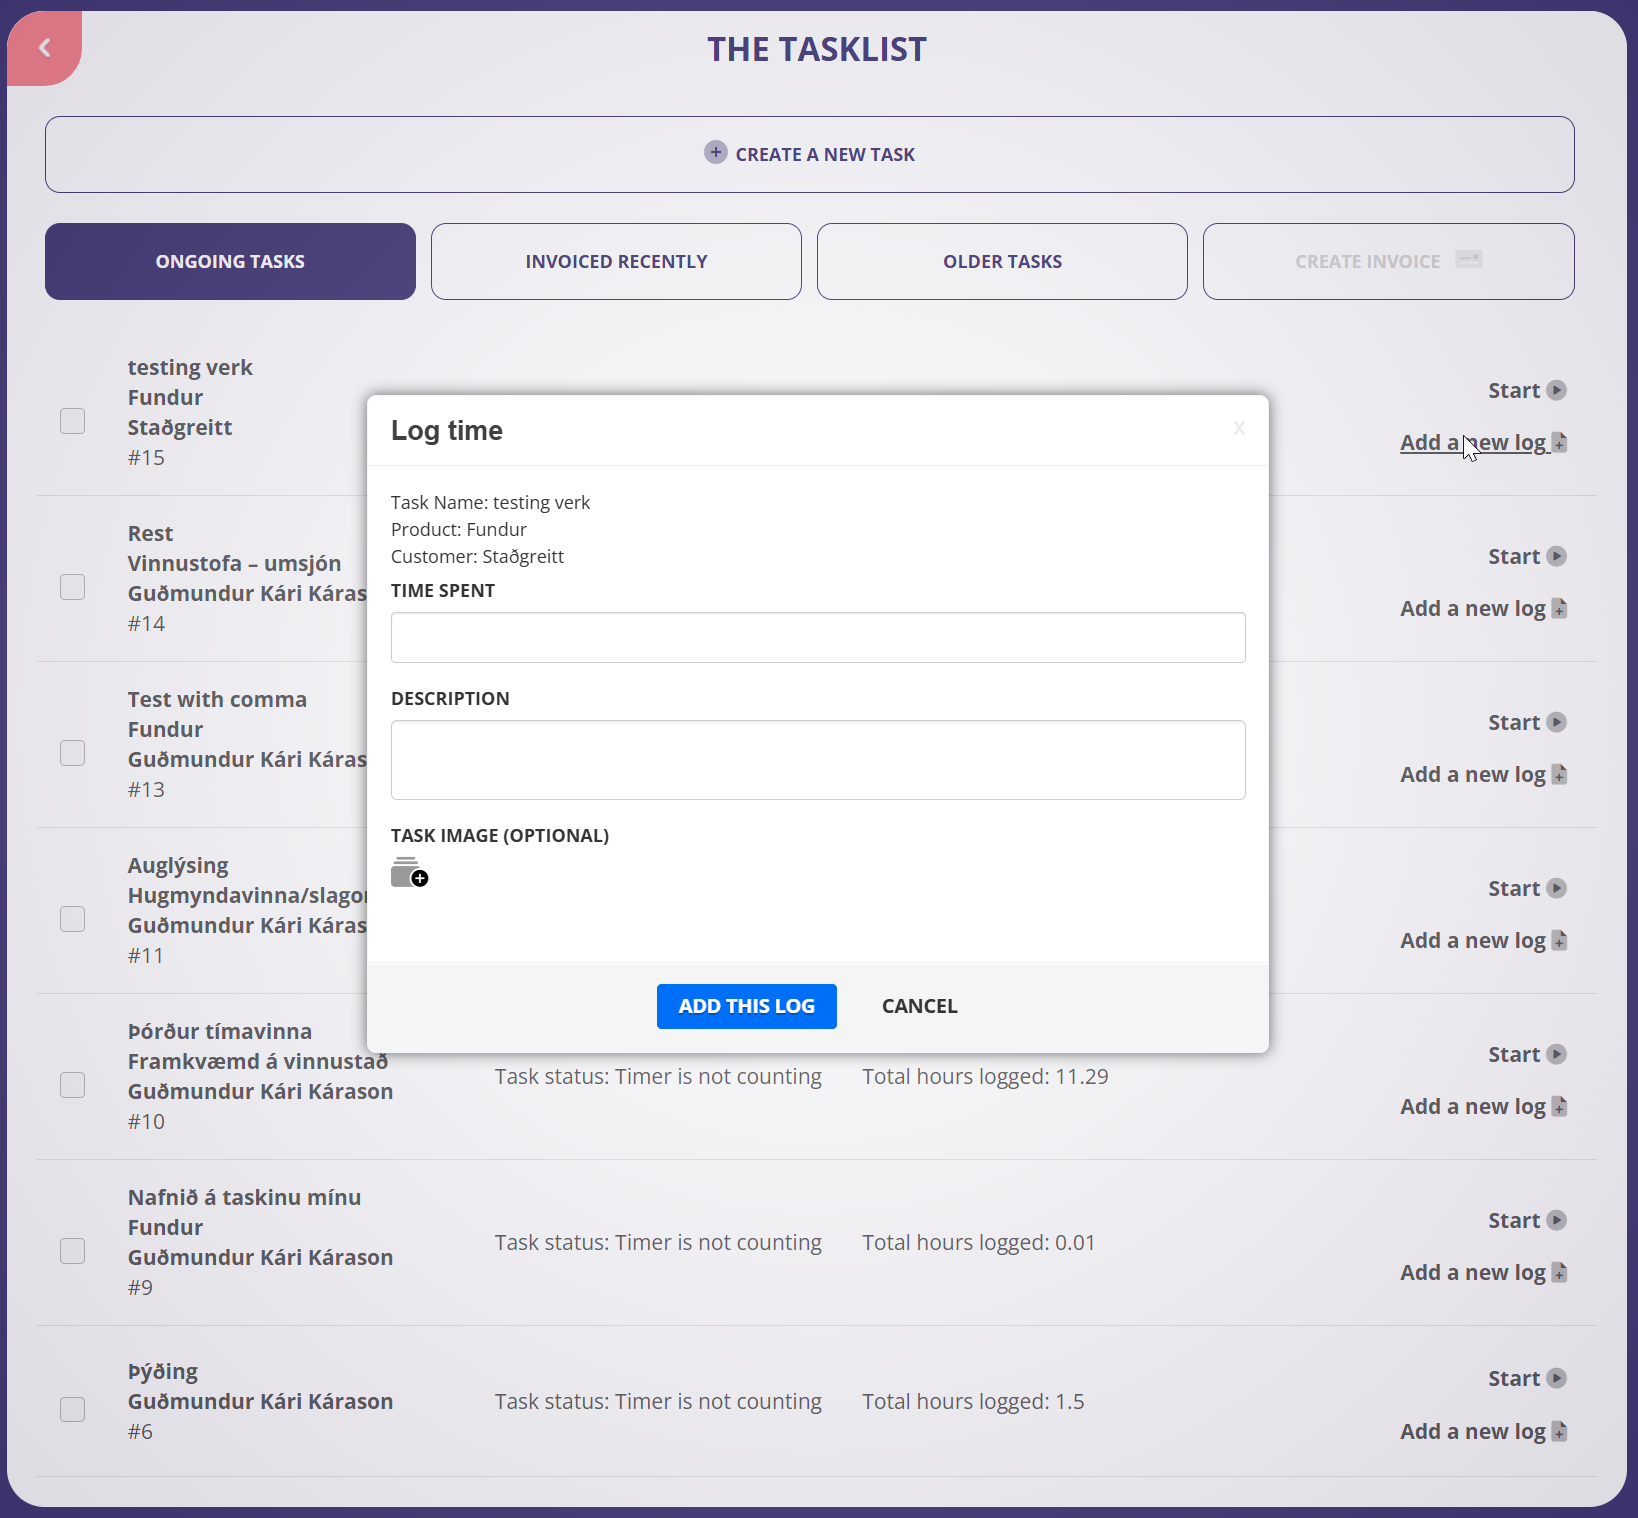Click the log document icon for task #10

[x=1559, y=1107]
